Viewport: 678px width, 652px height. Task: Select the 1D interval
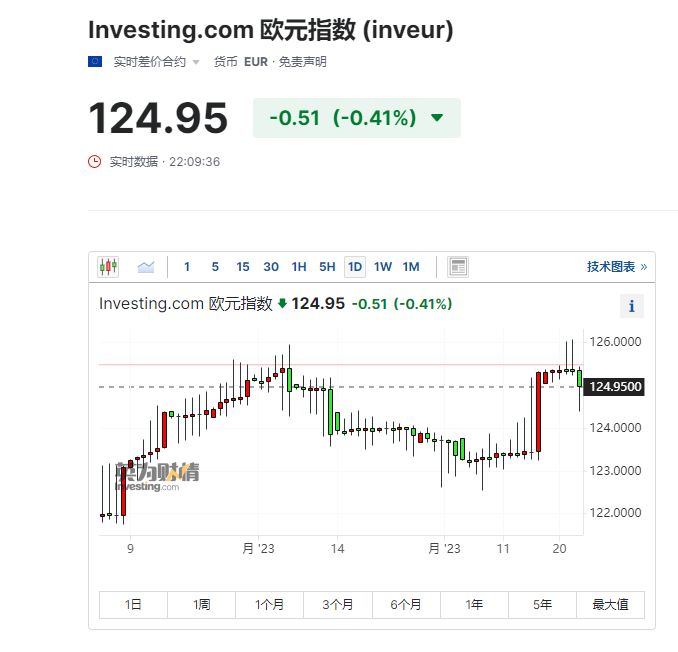355,267
